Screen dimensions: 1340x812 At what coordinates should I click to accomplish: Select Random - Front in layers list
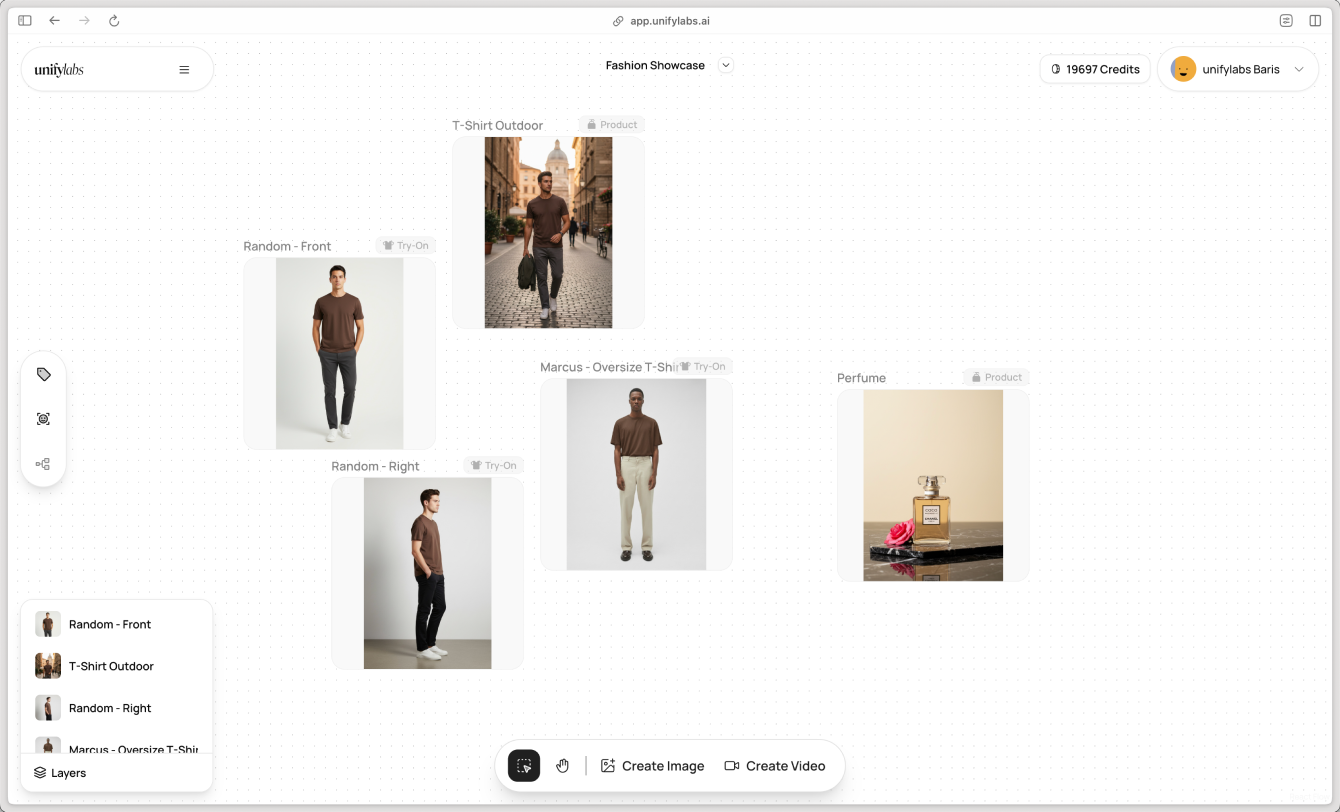pyautogui.click(x=110, y=624)
